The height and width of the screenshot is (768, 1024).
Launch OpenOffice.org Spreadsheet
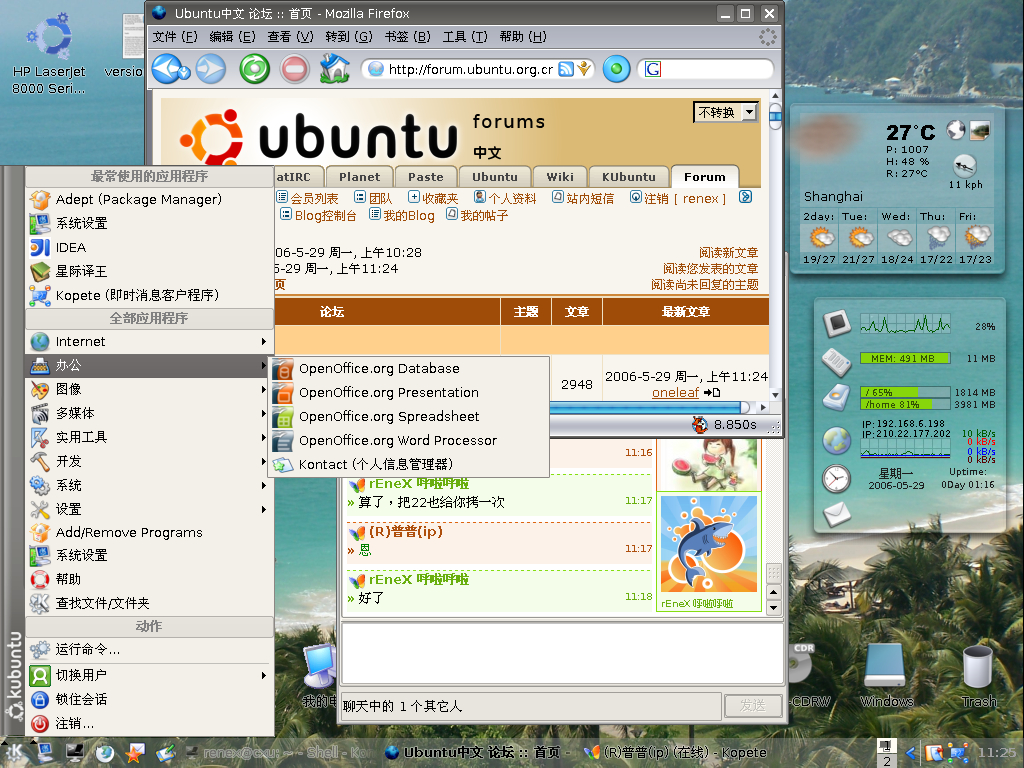tap(409, 417)
